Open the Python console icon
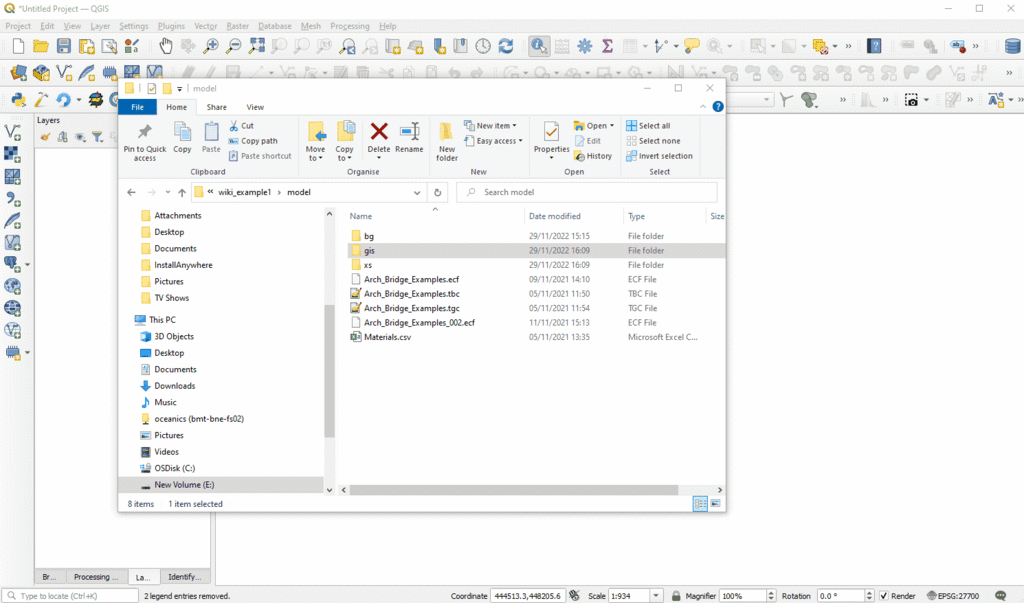 (17, 100)
